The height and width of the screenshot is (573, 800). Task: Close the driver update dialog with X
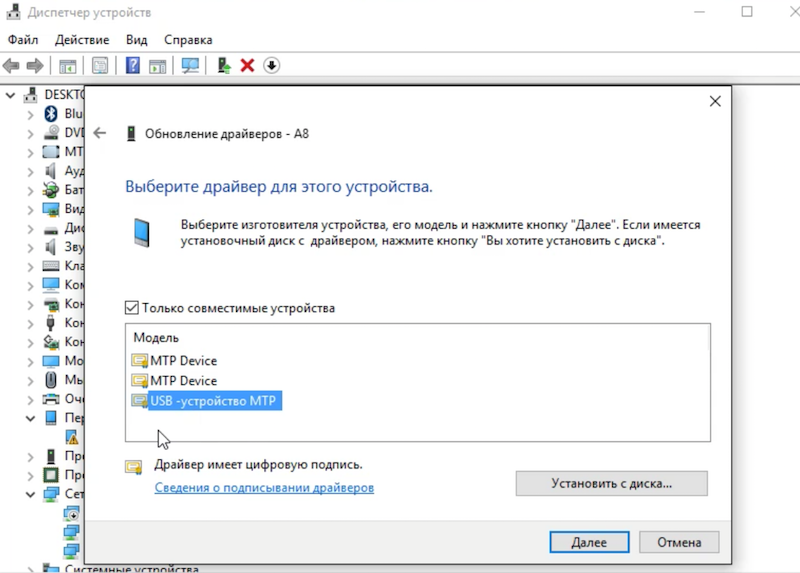(715, 101)
